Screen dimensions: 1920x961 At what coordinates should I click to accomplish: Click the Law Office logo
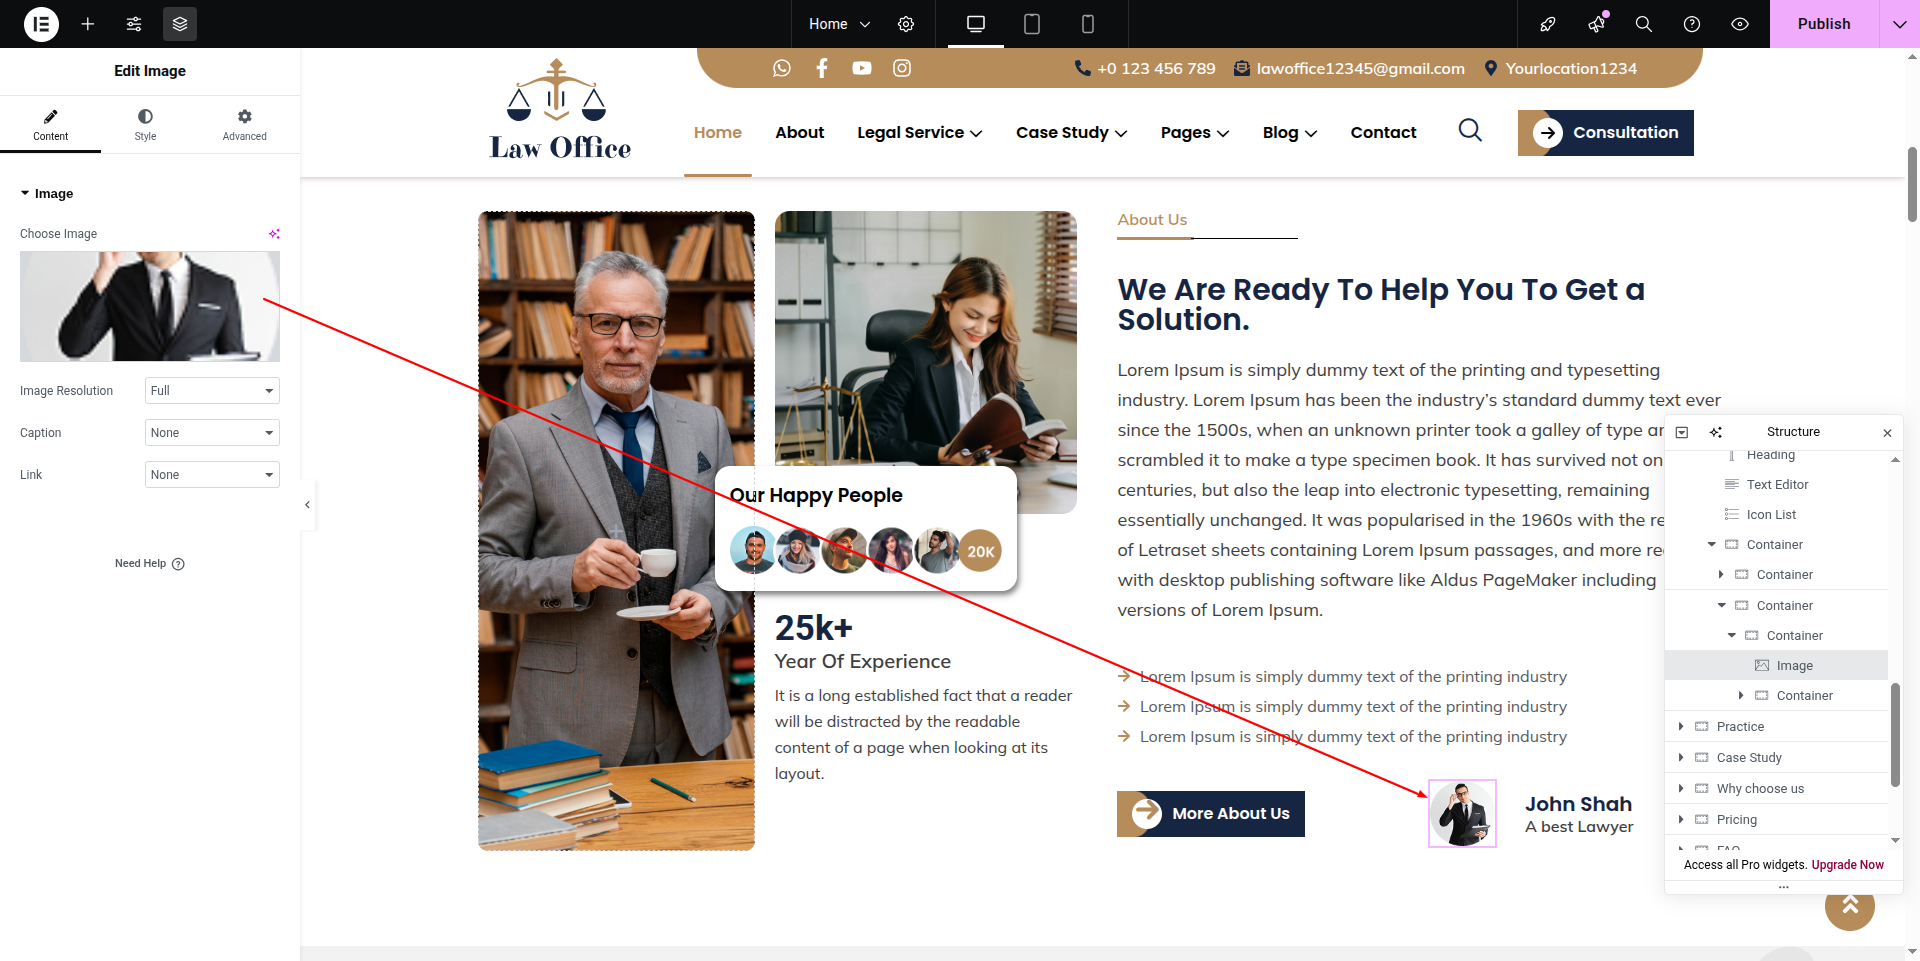coord(560,110)
